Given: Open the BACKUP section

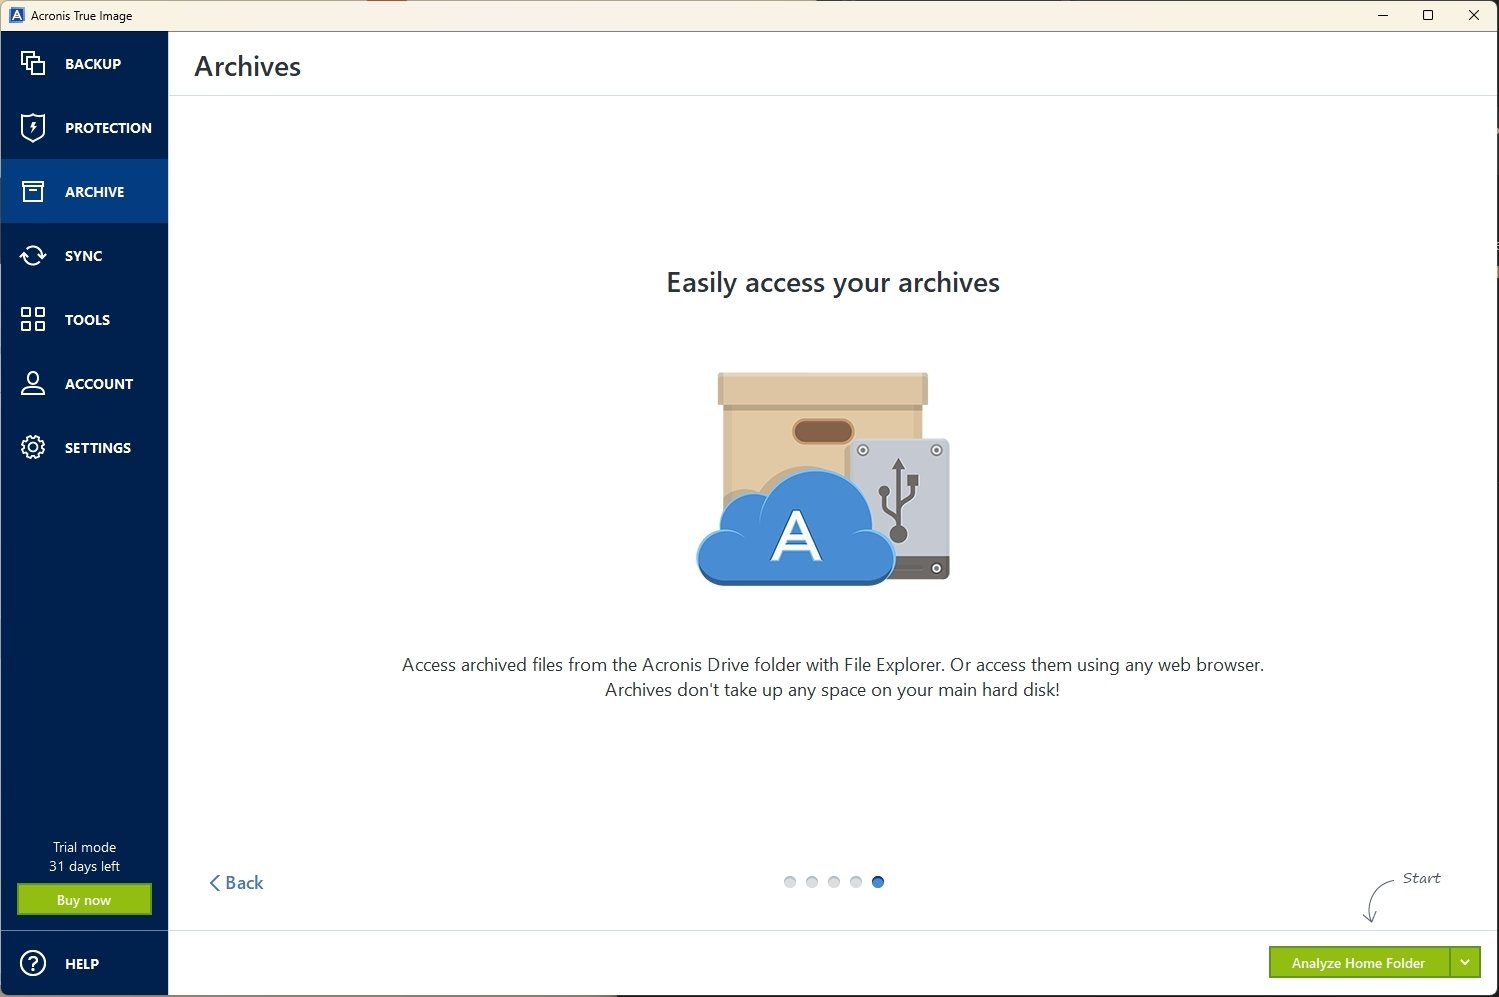Looking at the screenshot, I should 84,63.
